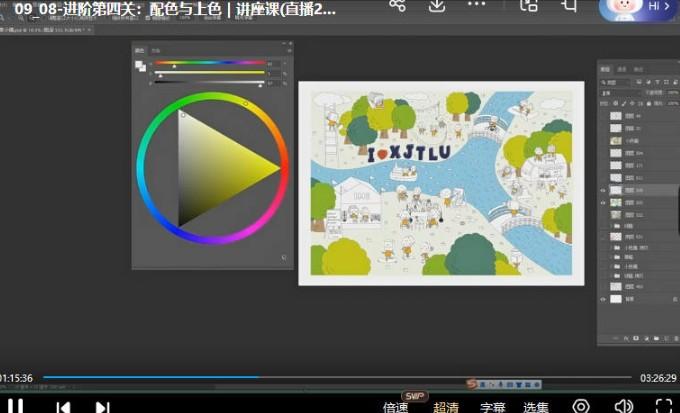Viewport: 680px width, 413px height.
Task: Pick a color in the color wheel triangle
Action: tap(215, 168)
